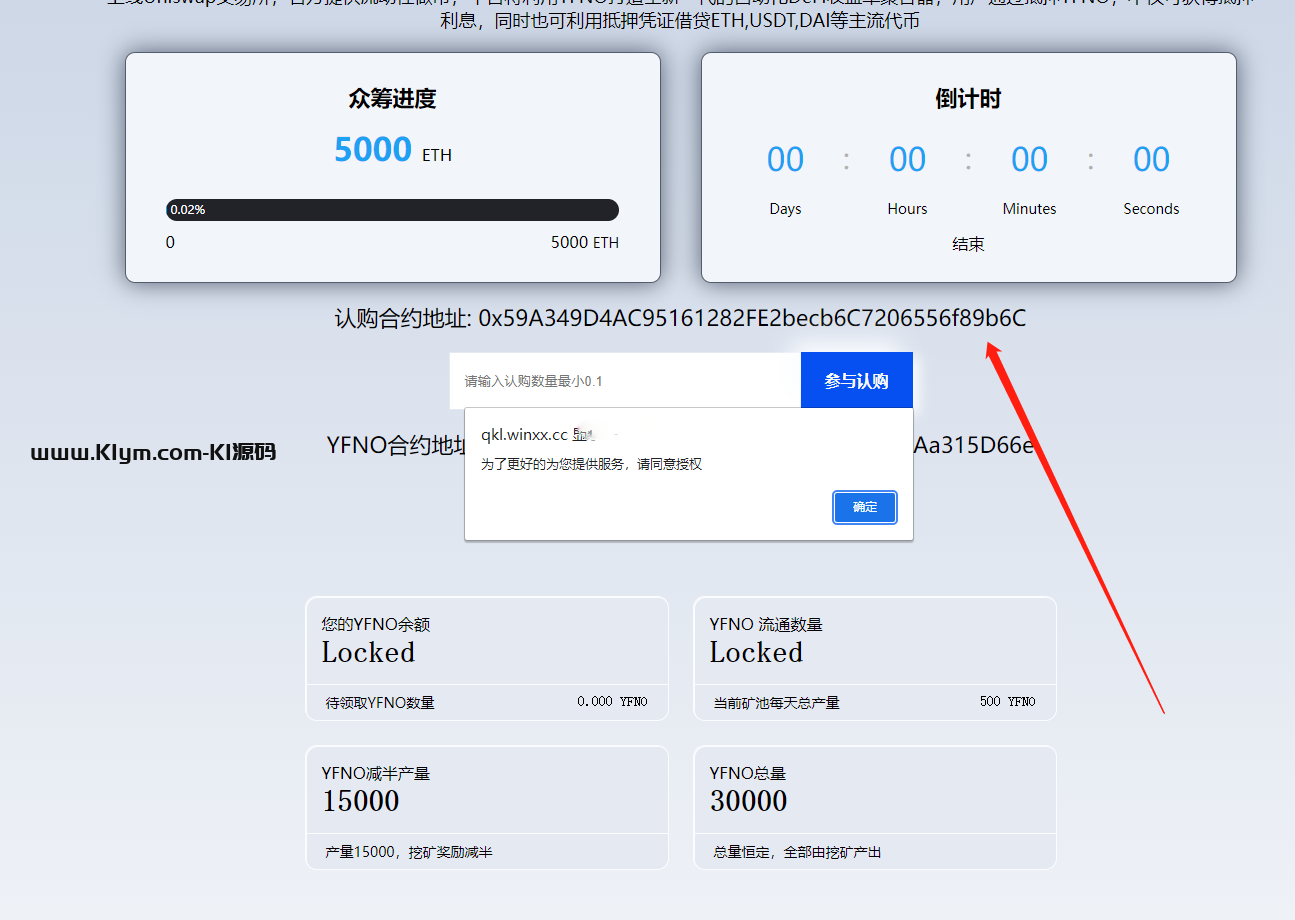Click the Seconds countdown value
The image size is (1295, 920).
coord(1151,160)
